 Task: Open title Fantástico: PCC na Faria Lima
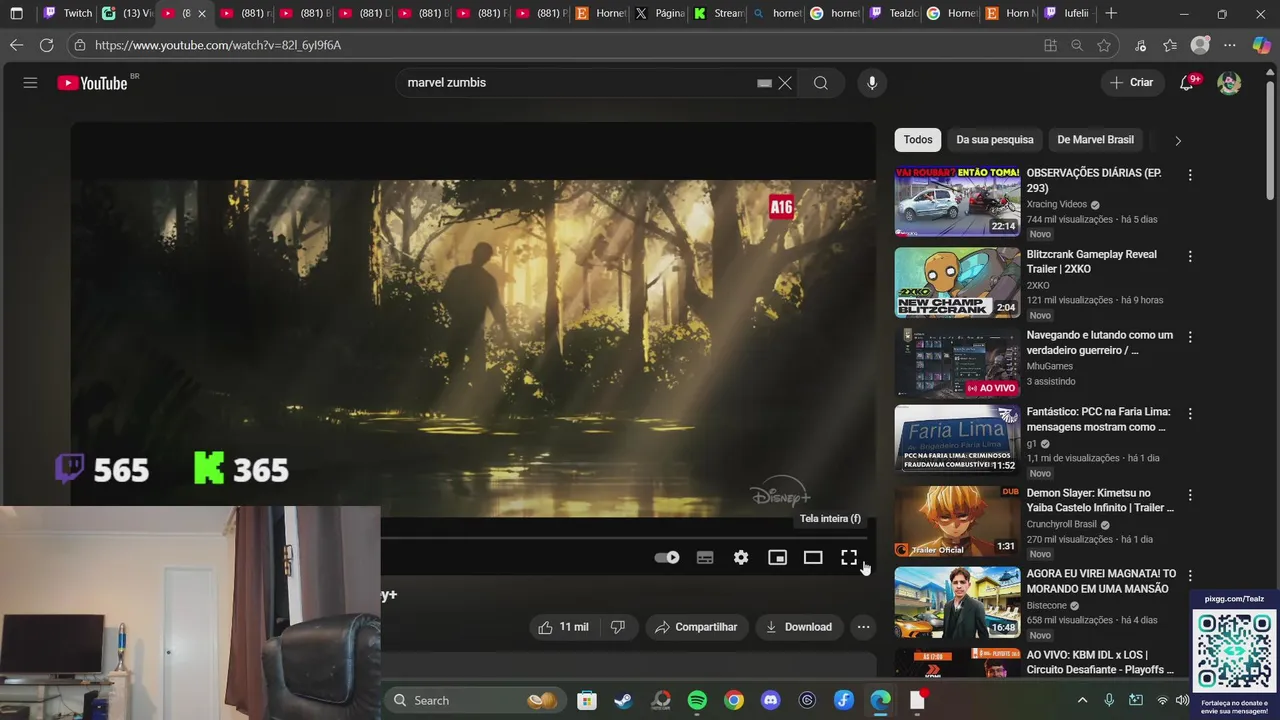click(1098, 419)
